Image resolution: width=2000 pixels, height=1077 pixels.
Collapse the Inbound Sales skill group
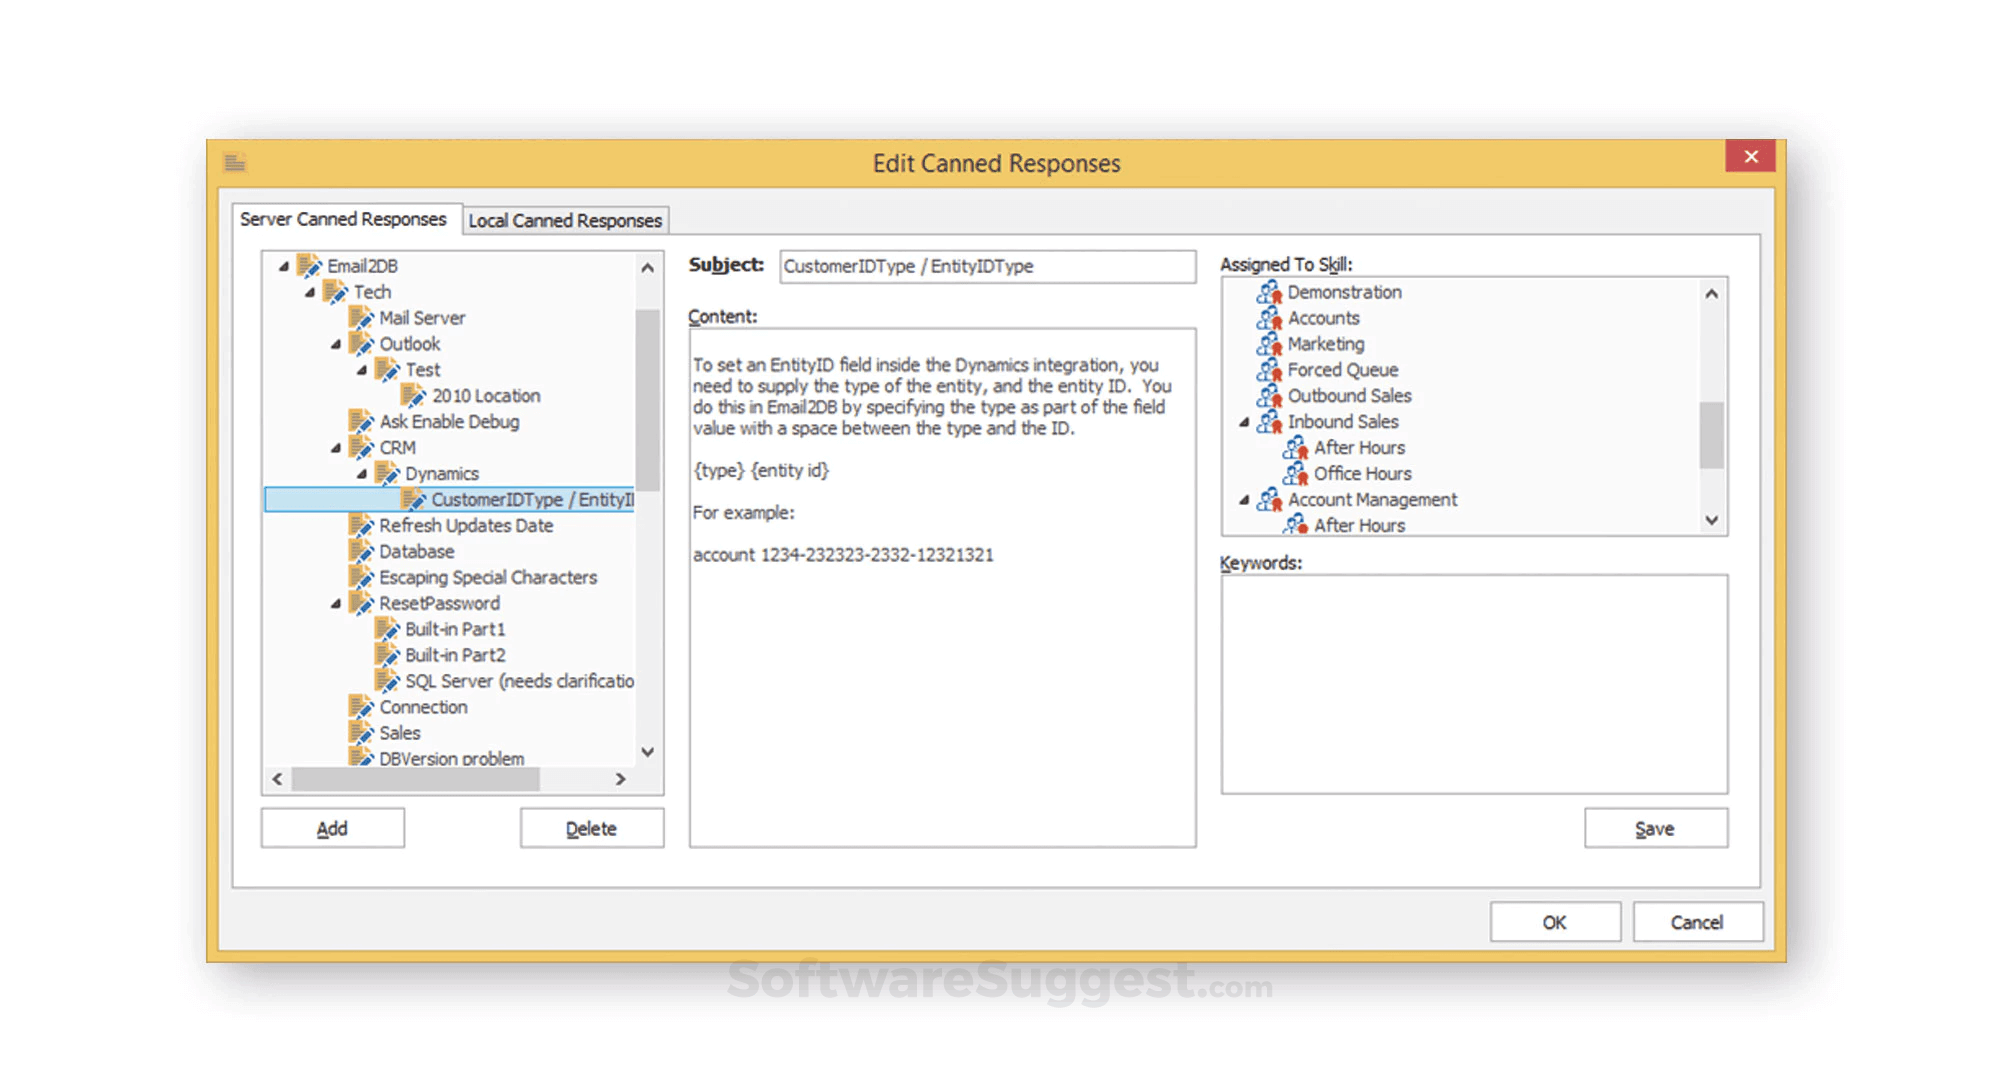tap(1244, 422)
